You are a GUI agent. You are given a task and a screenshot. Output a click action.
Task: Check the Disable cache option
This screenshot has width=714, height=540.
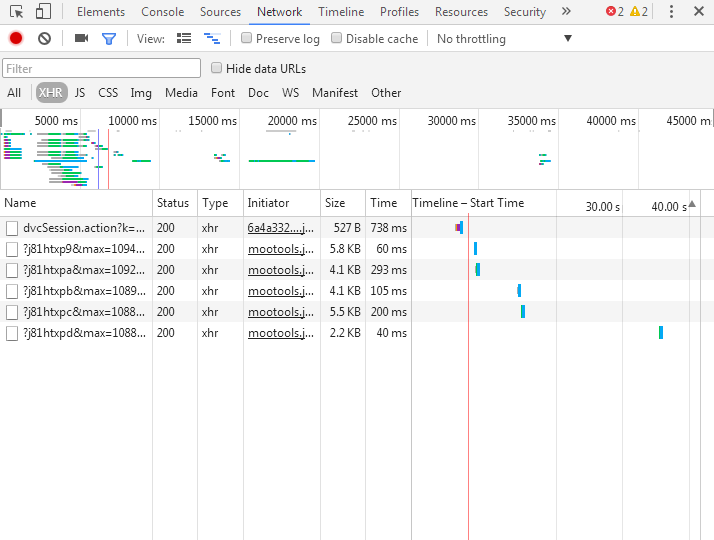pos(337,38)
